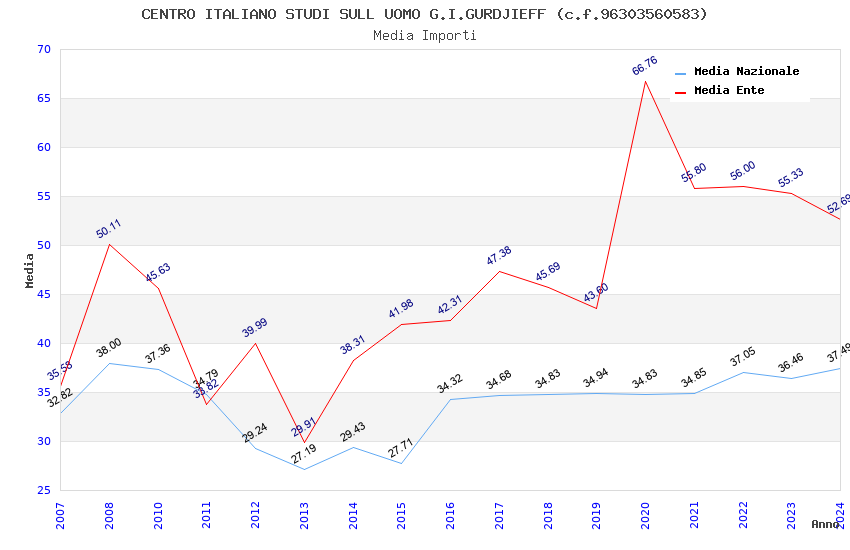This screenshot has height=550, width=850.
Task: Click the 39.99 data label
Action: (254, 327)
